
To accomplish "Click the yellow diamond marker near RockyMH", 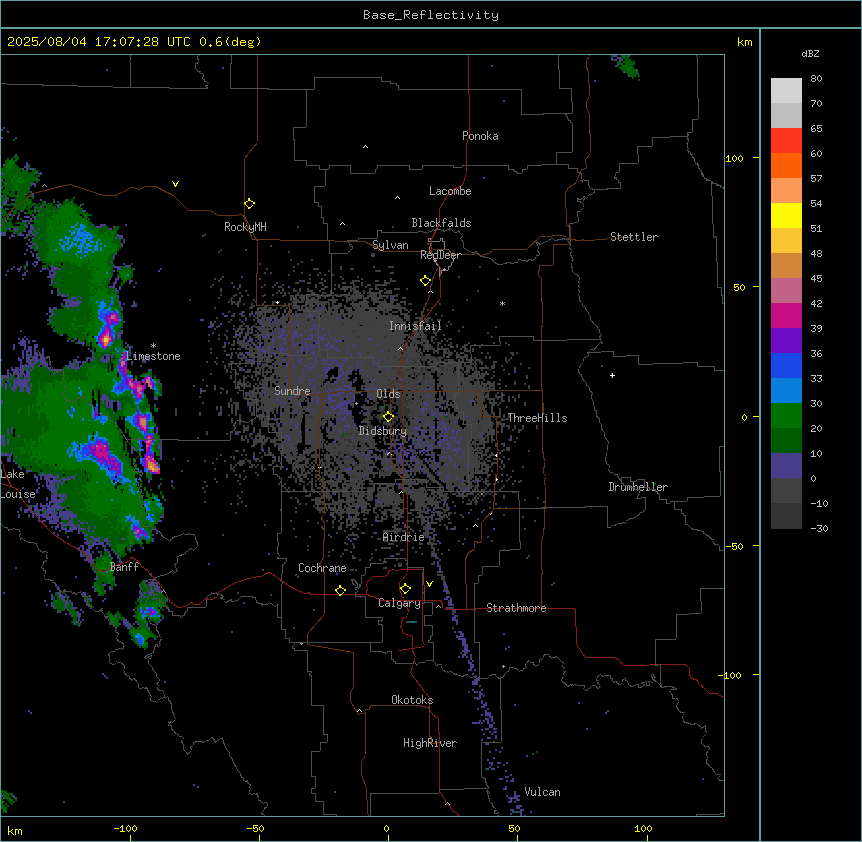I will pos(249,204).
